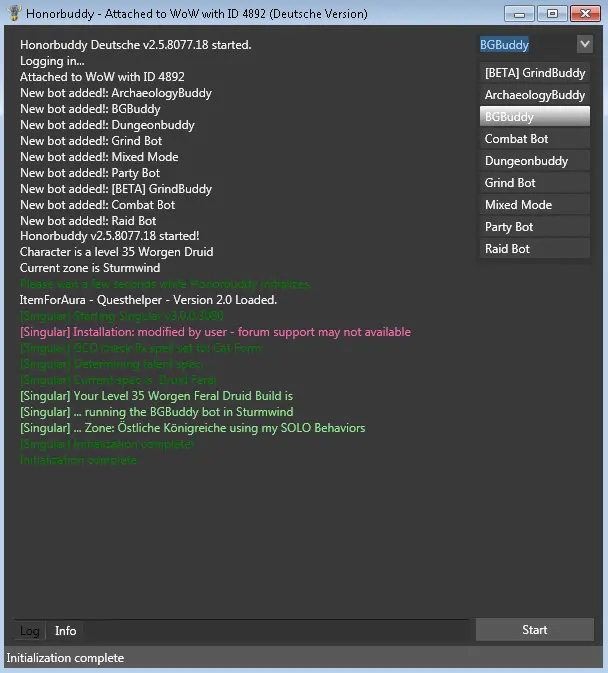
Task: Select the Combat Bot option
Action: coord(534,139)
